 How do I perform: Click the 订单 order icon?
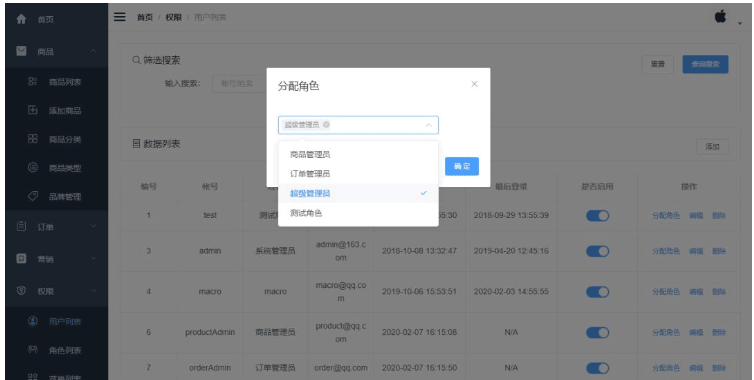point(21,226)
